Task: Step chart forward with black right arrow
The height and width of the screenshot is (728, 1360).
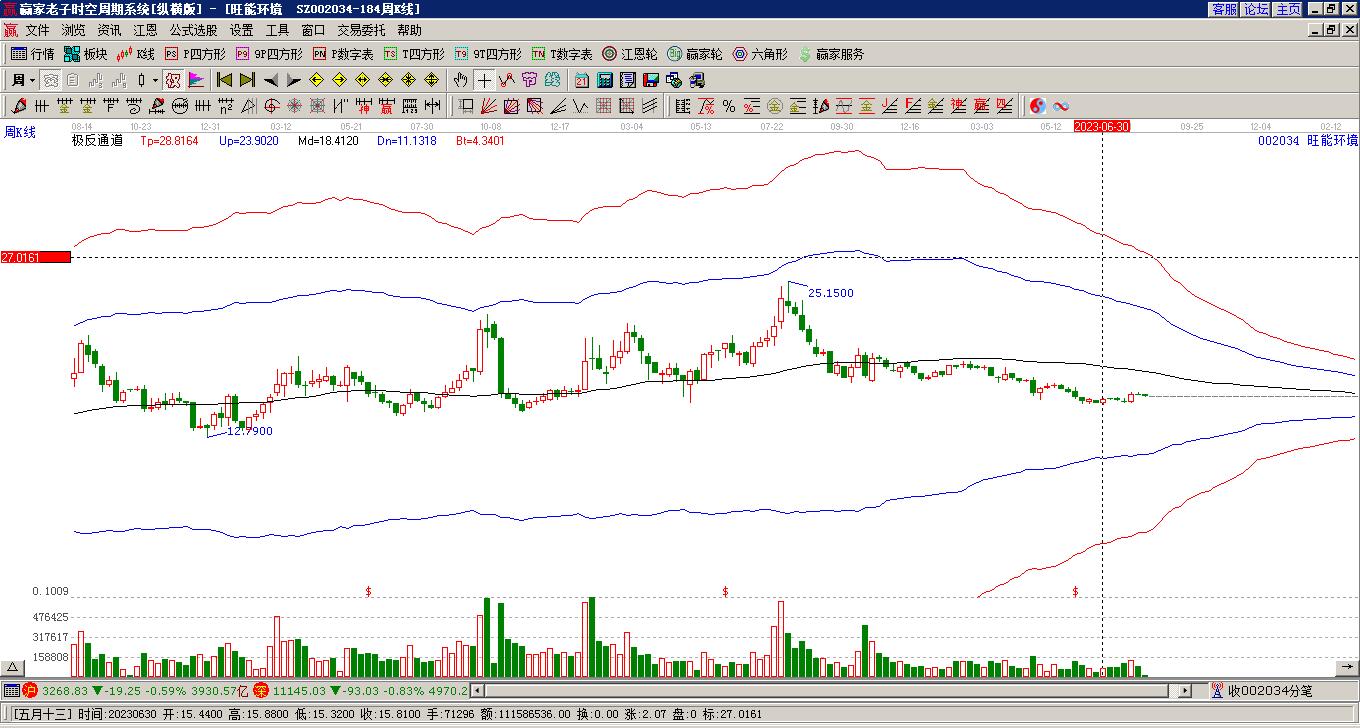Action: pyautogui.click(x=293, y=80)
